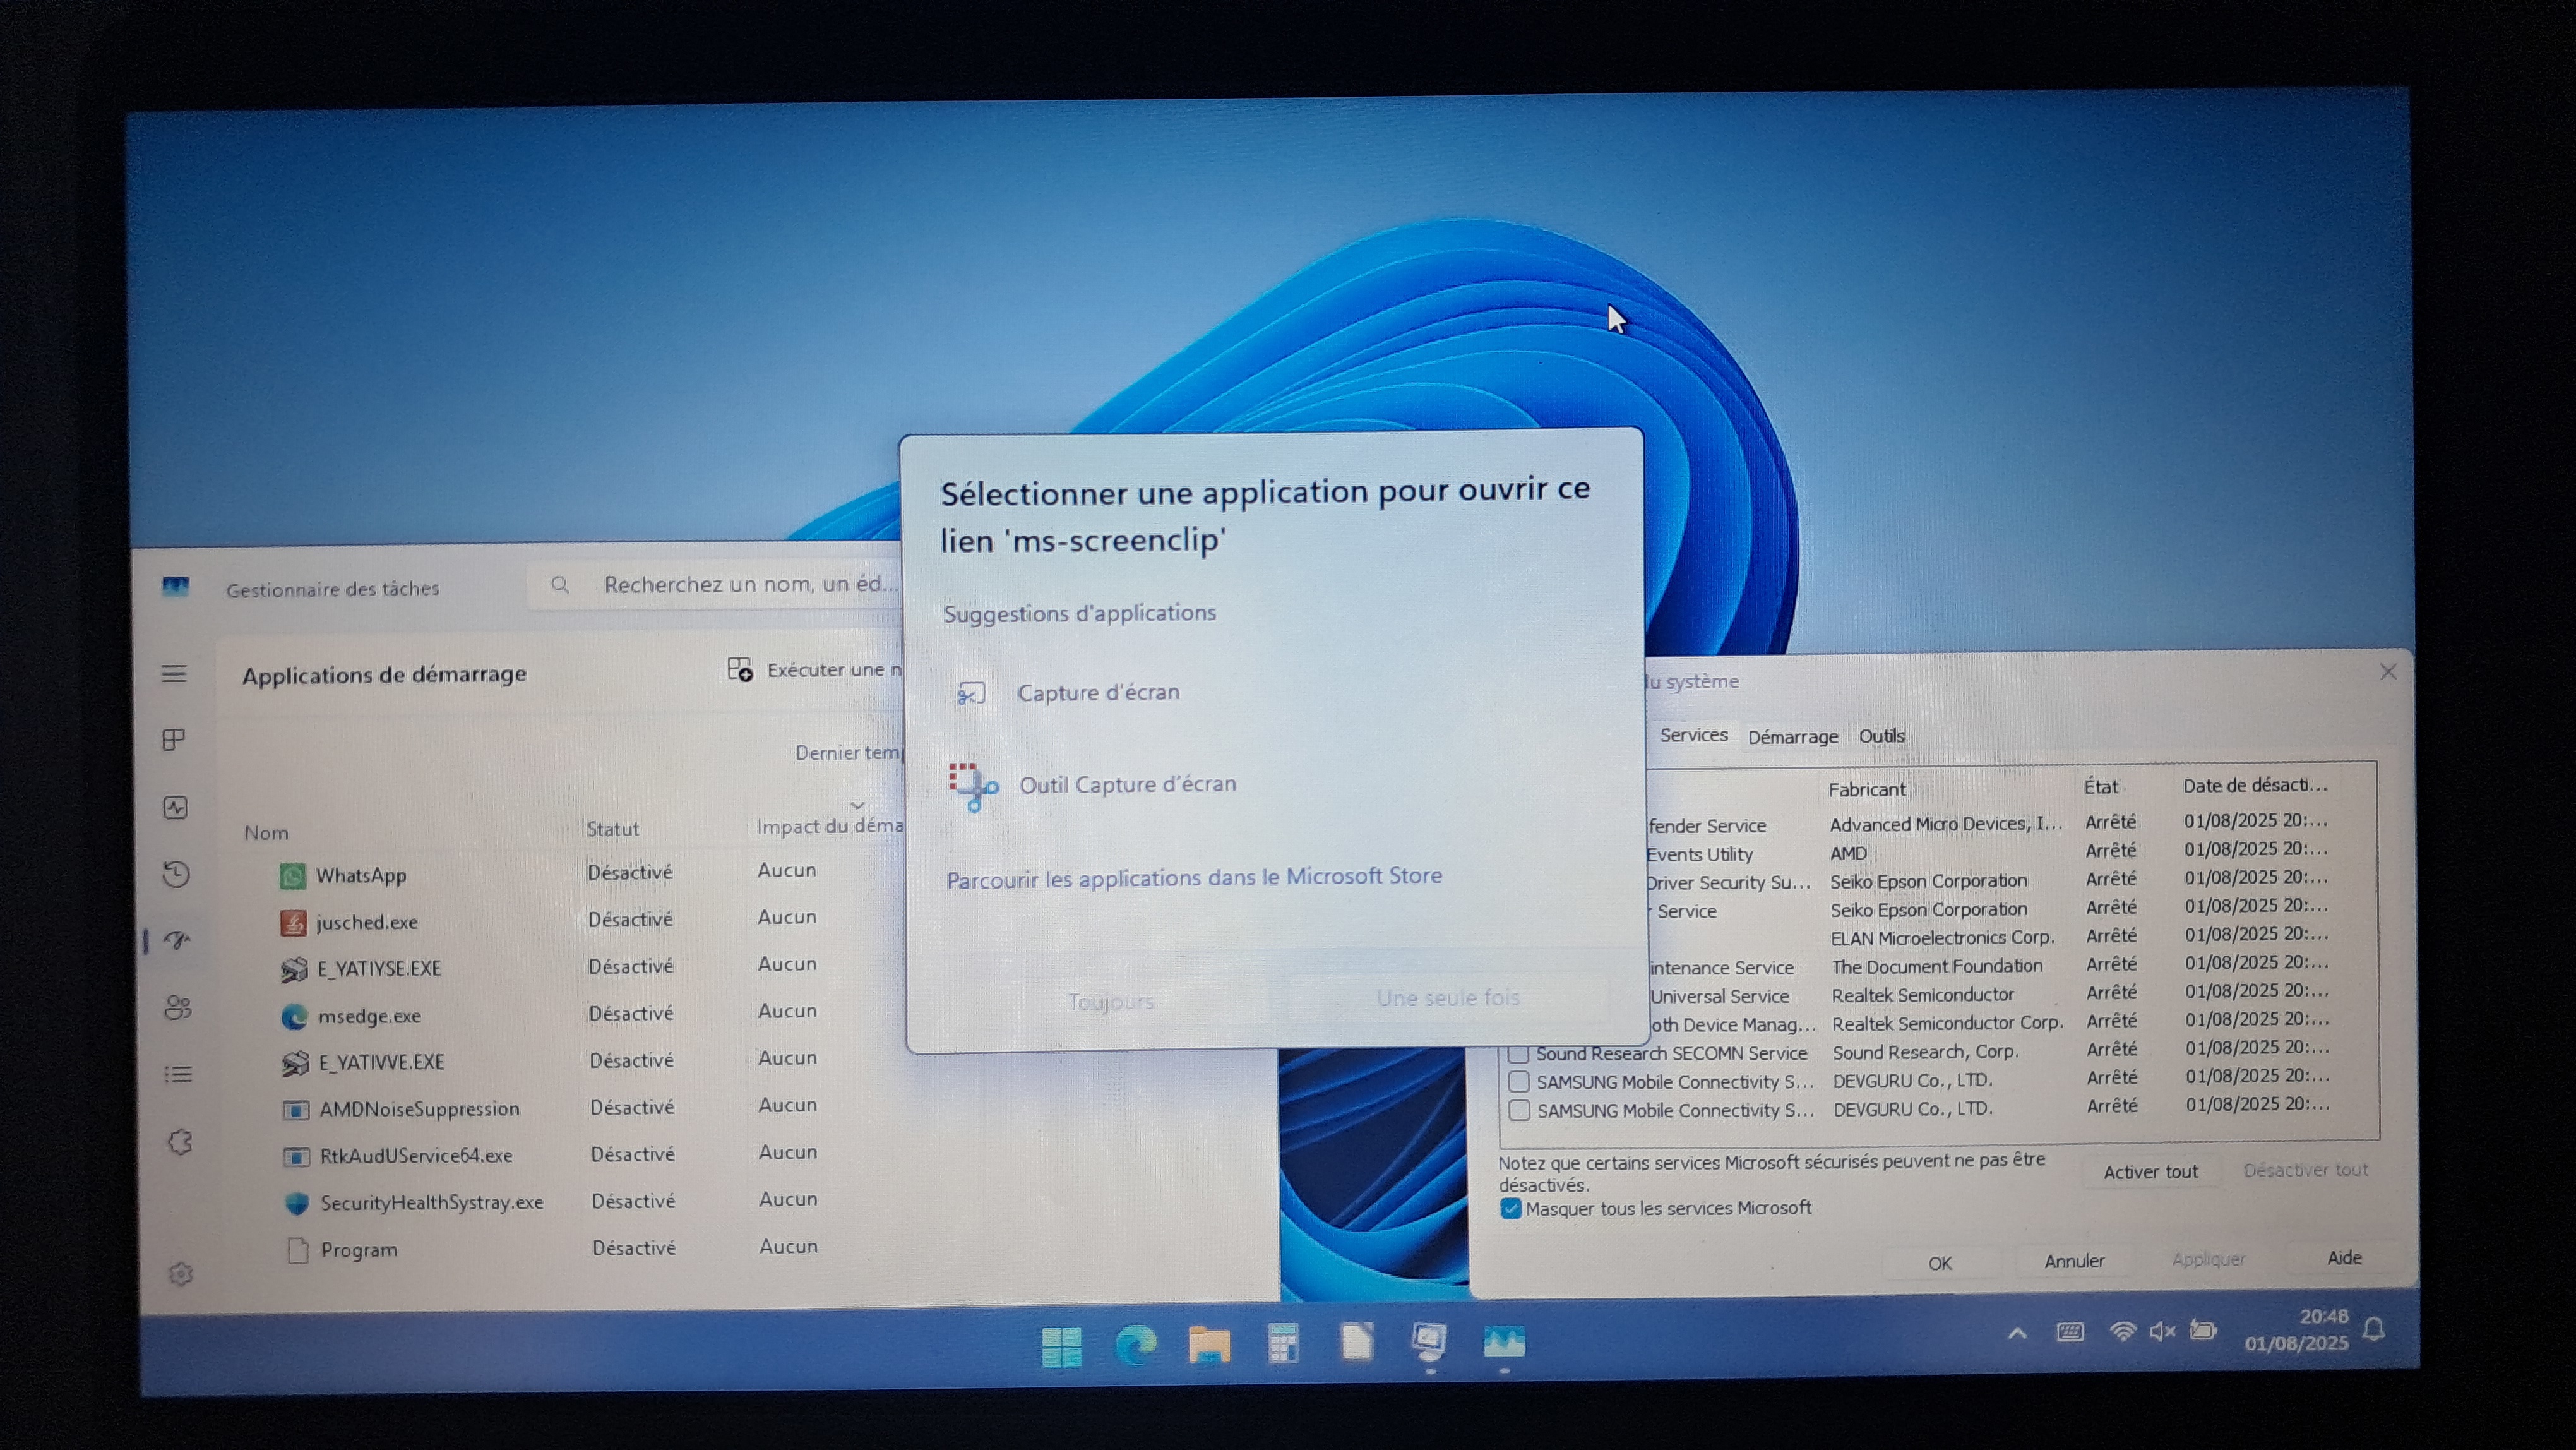
Task: Open Details list page in Task Manager sidebar
Action: pyautogui.click(x=179, y=1074)
